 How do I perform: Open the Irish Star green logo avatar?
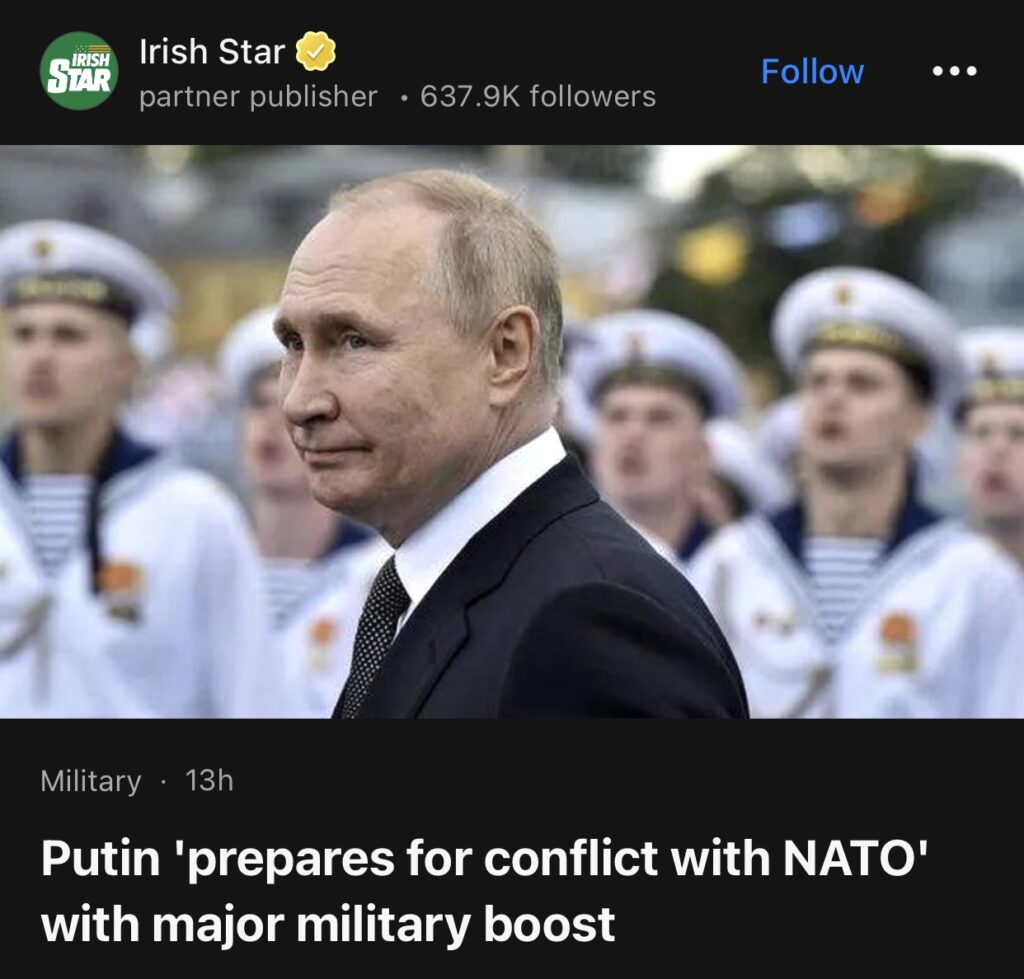(79, 71)
